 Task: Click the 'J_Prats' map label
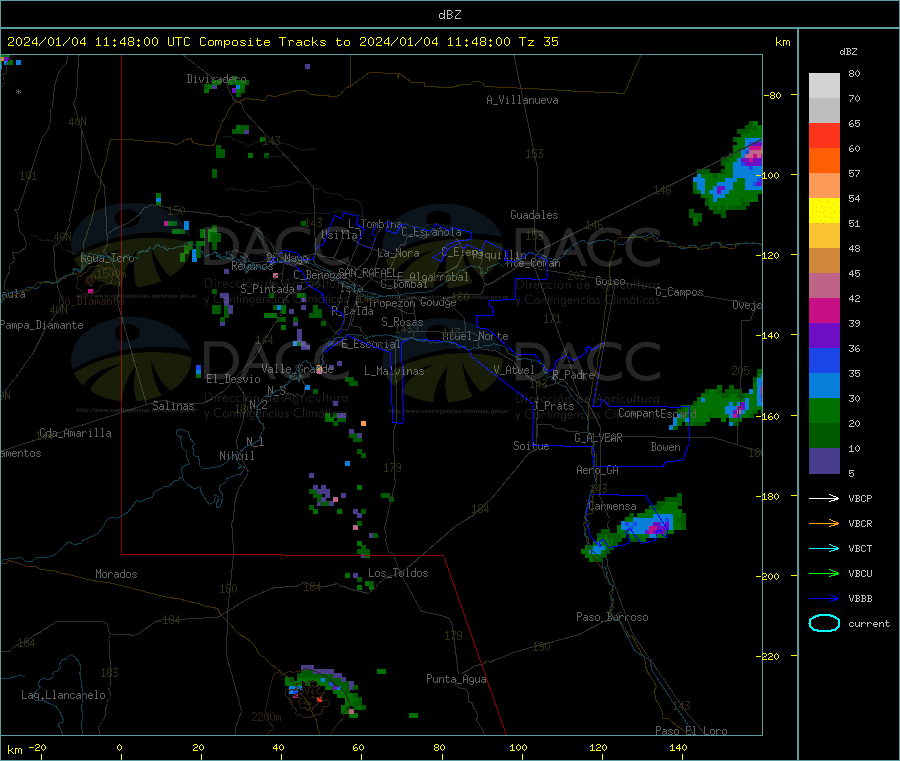[x=554, y=406]
